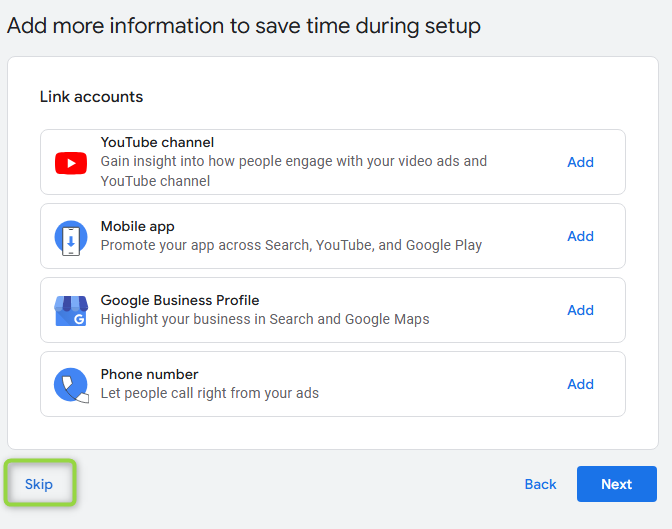
Task: Click 'Add more information to save time' heading
Action: click(x=244, y=26)
